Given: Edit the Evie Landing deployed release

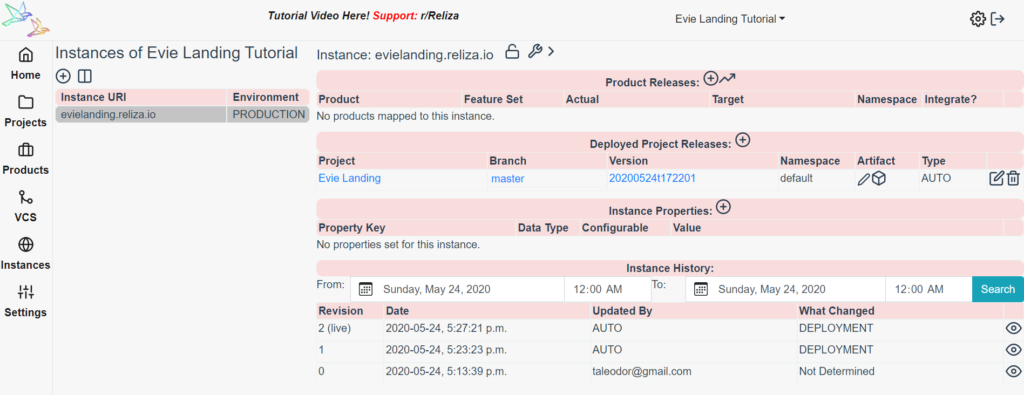Looking at the screenshot, I should click(x=997, y=178).
